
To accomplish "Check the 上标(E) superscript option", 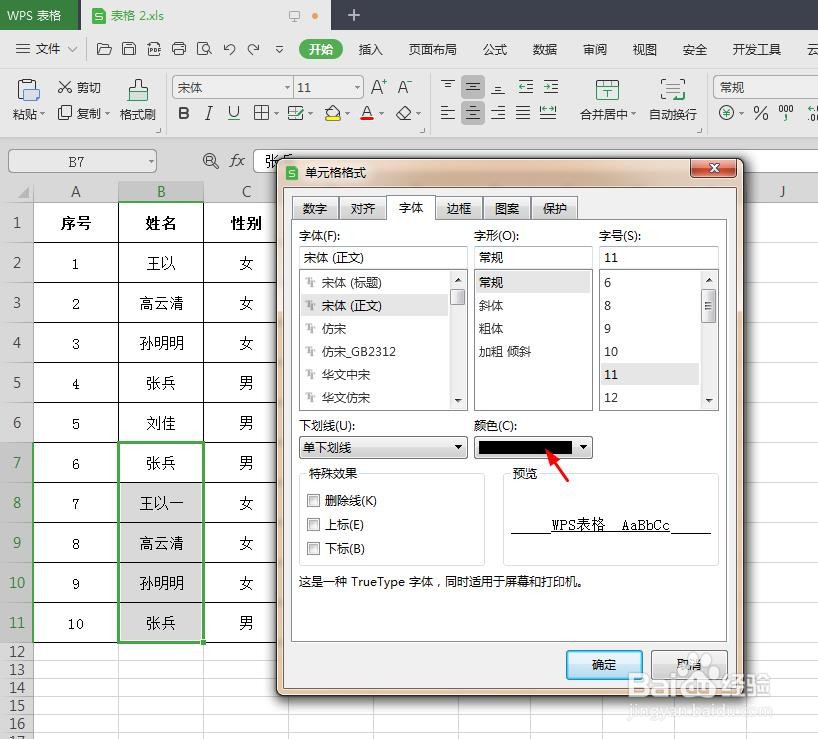I will 314,524.
